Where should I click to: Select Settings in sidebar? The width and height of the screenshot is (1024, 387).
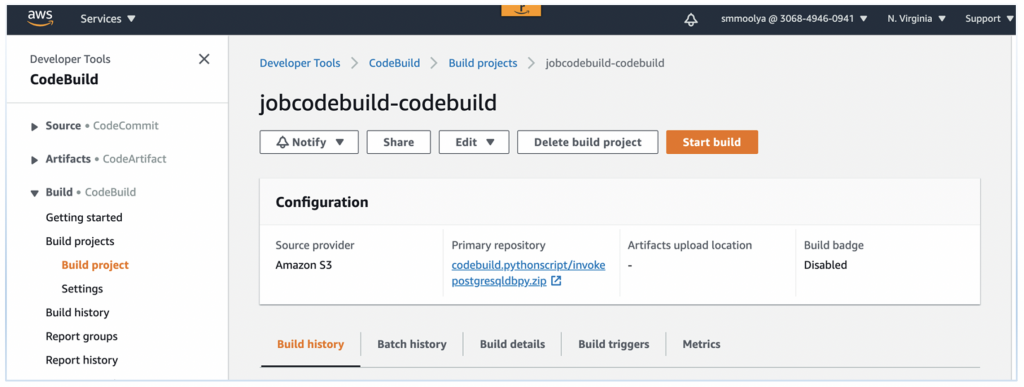pyautogui.click(x=82, y=288)
